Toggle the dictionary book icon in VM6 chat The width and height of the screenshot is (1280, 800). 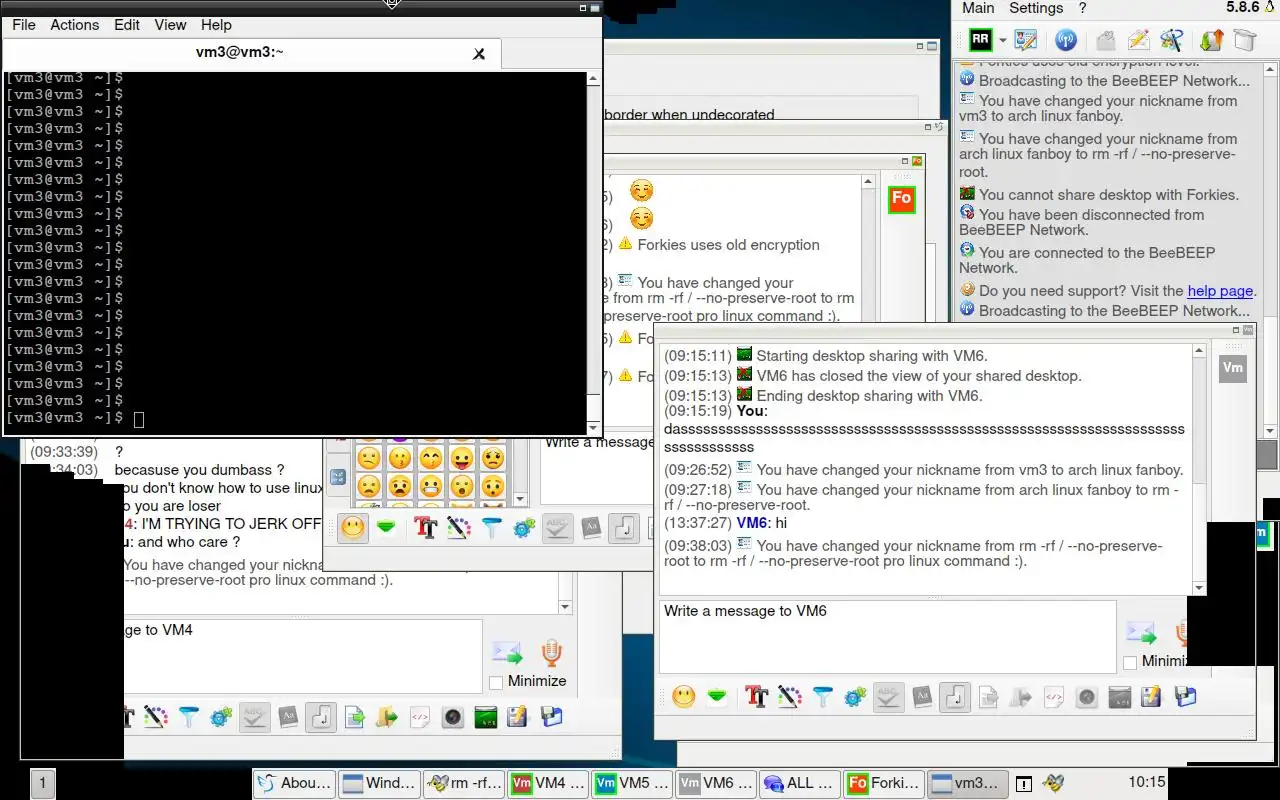922,697
